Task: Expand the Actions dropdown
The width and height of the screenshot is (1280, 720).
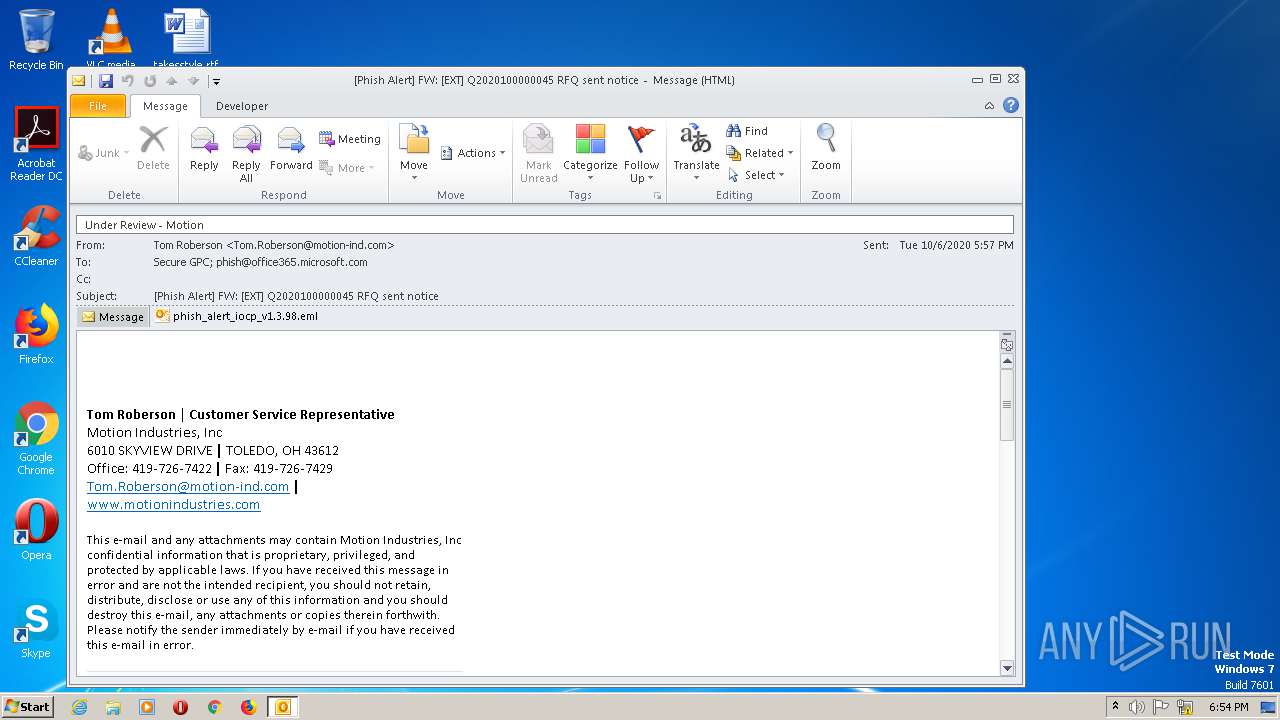Action: click(473, 153)
